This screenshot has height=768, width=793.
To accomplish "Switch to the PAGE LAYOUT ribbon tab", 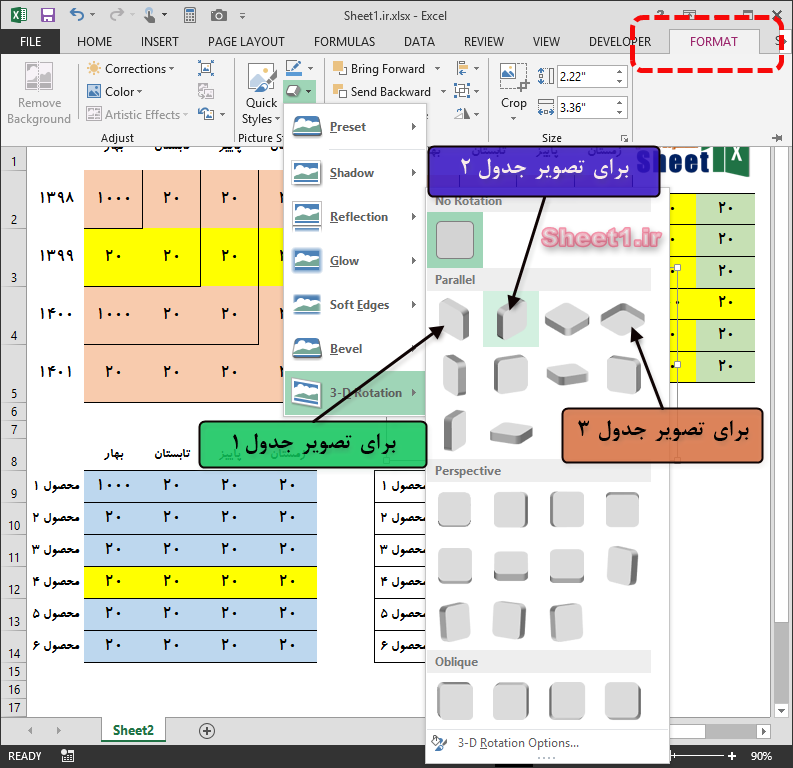I will (x=246, y=42).
